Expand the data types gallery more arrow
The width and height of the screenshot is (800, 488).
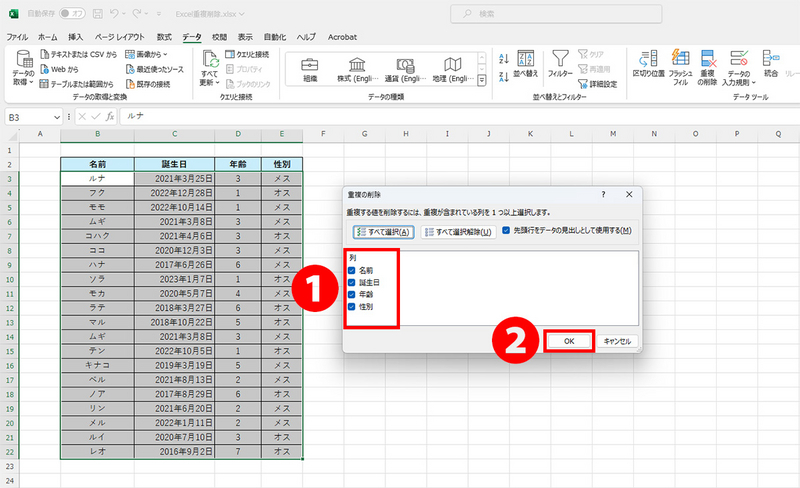click(x=482, y=80)
